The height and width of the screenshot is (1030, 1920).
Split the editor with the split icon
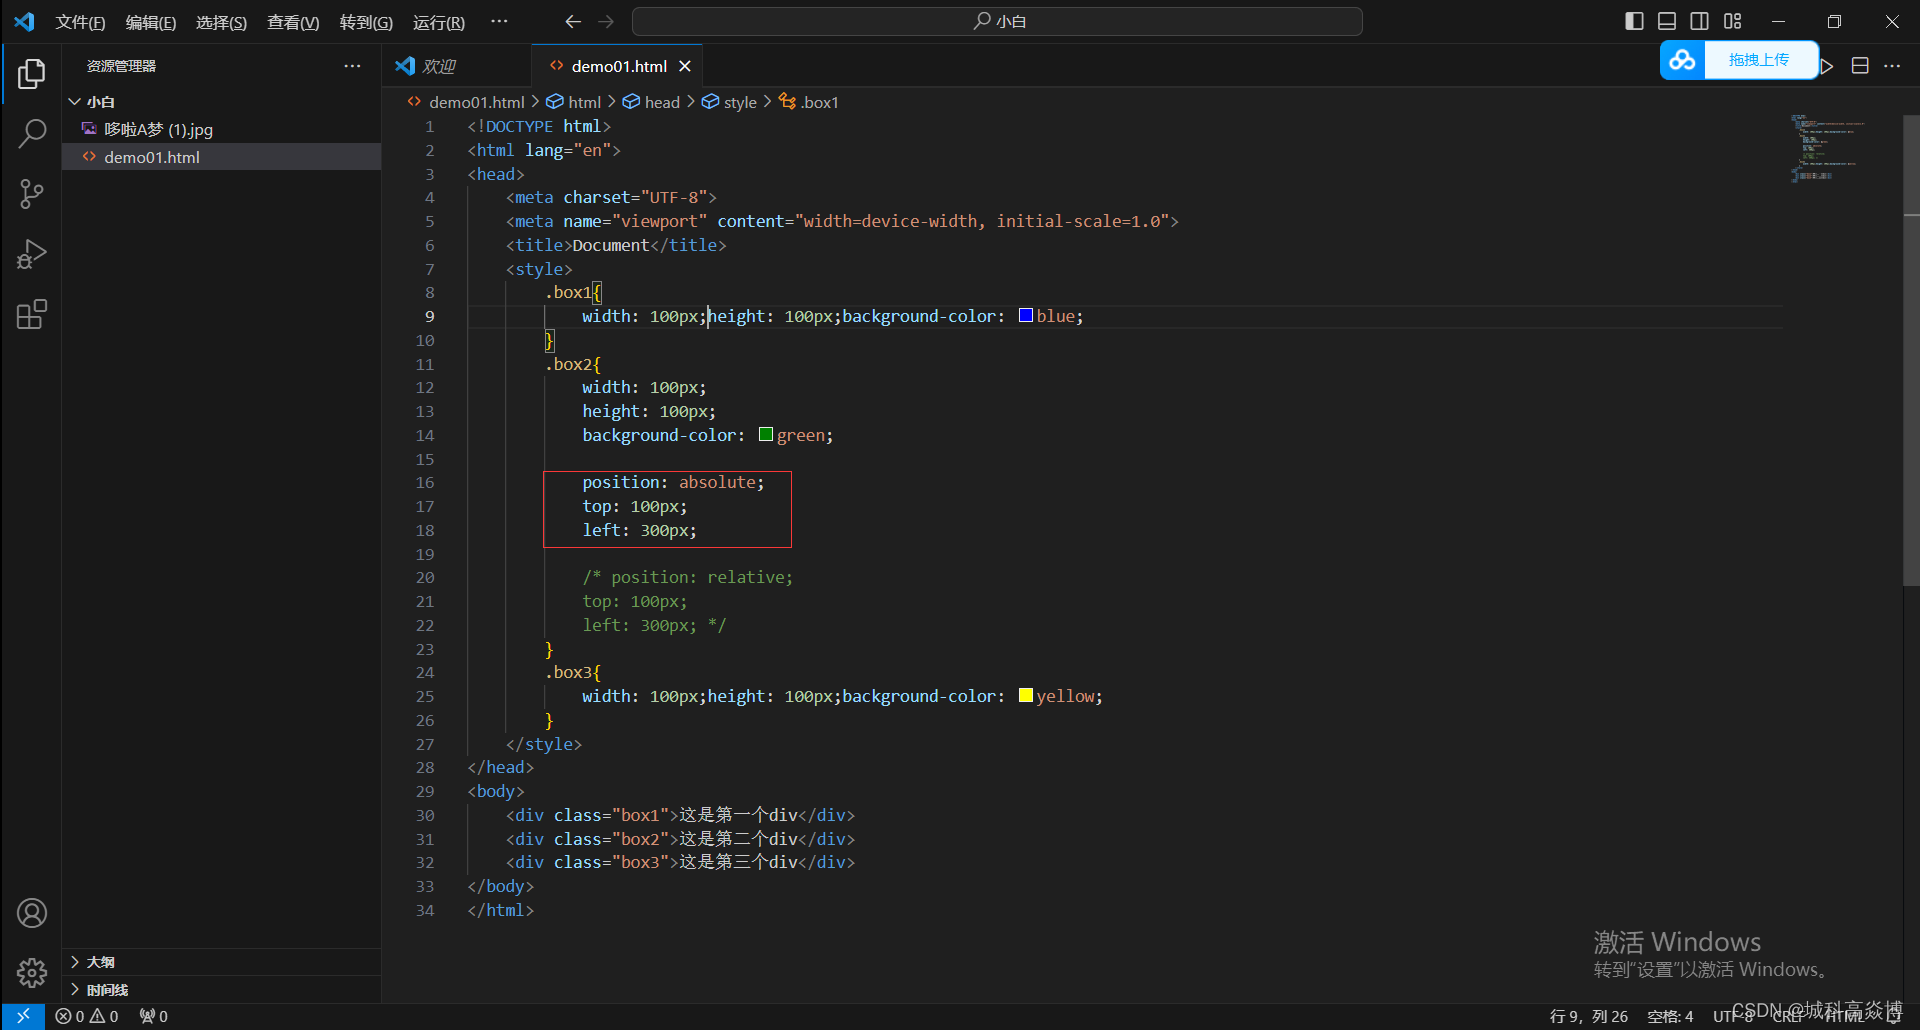tap(1860, 66)
